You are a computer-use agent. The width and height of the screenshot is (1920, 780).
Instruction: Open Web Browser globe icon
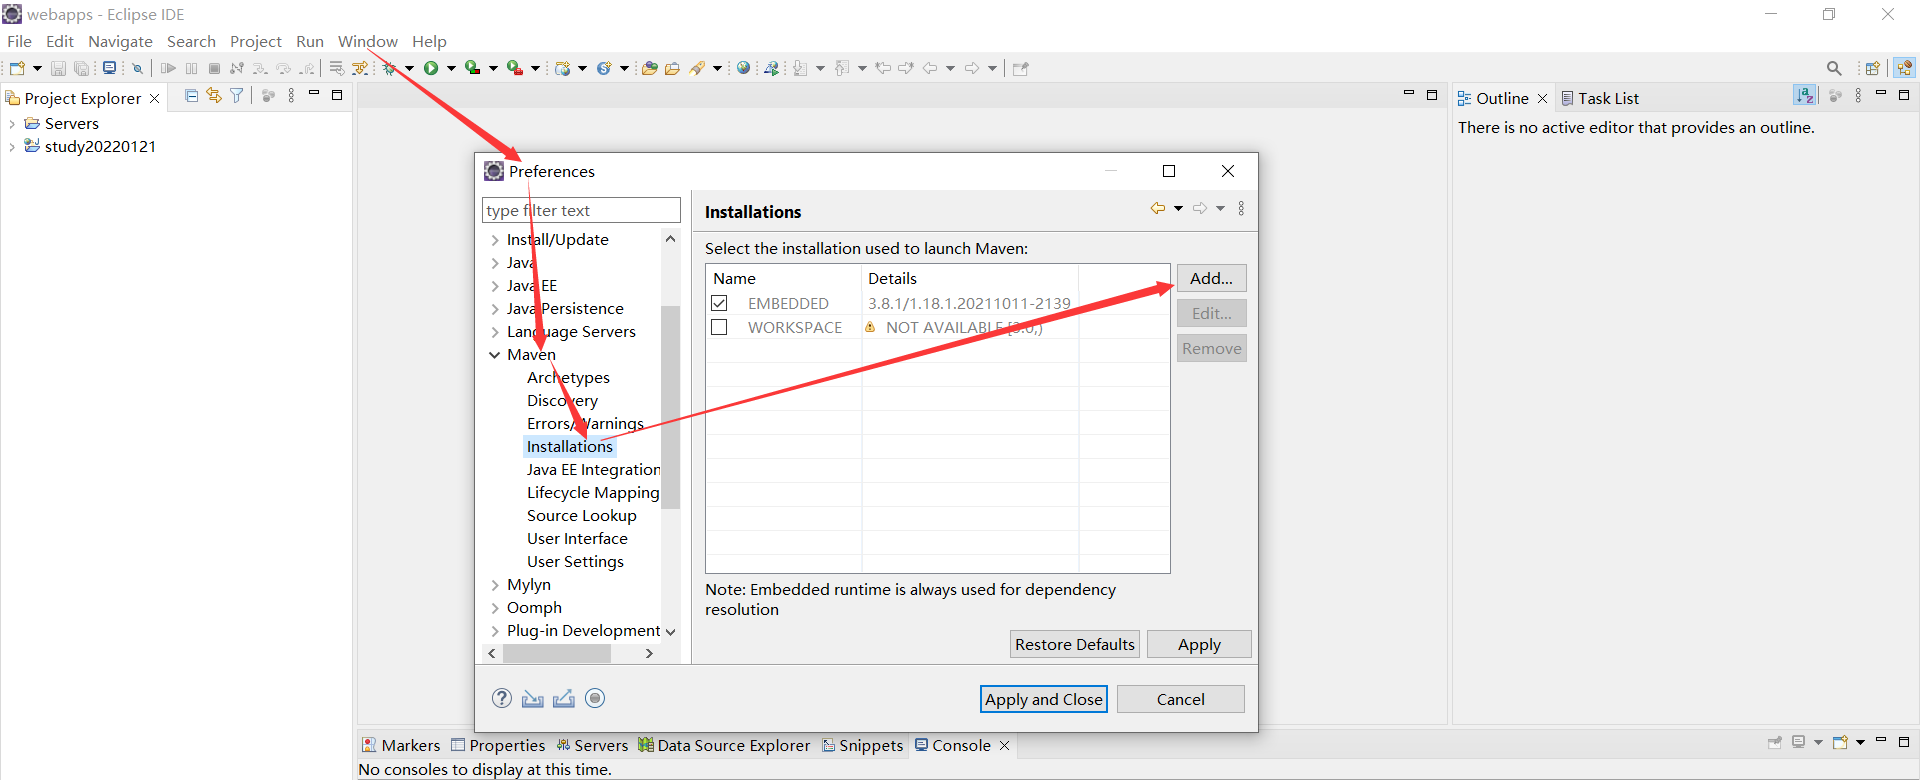point(743,68)
